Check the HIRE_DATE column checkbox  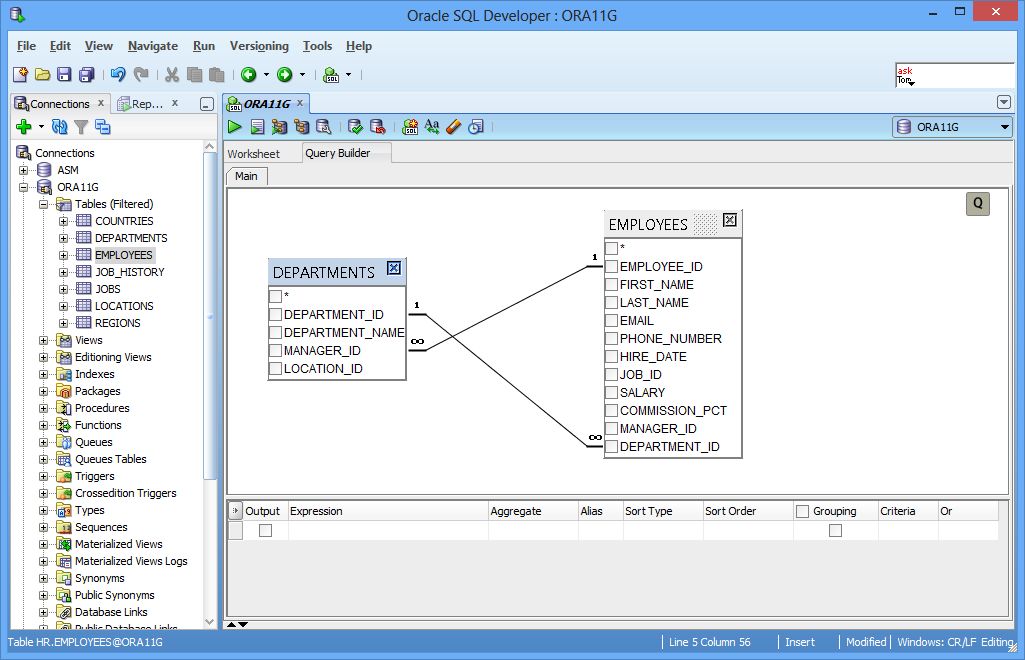click(612, 357)
